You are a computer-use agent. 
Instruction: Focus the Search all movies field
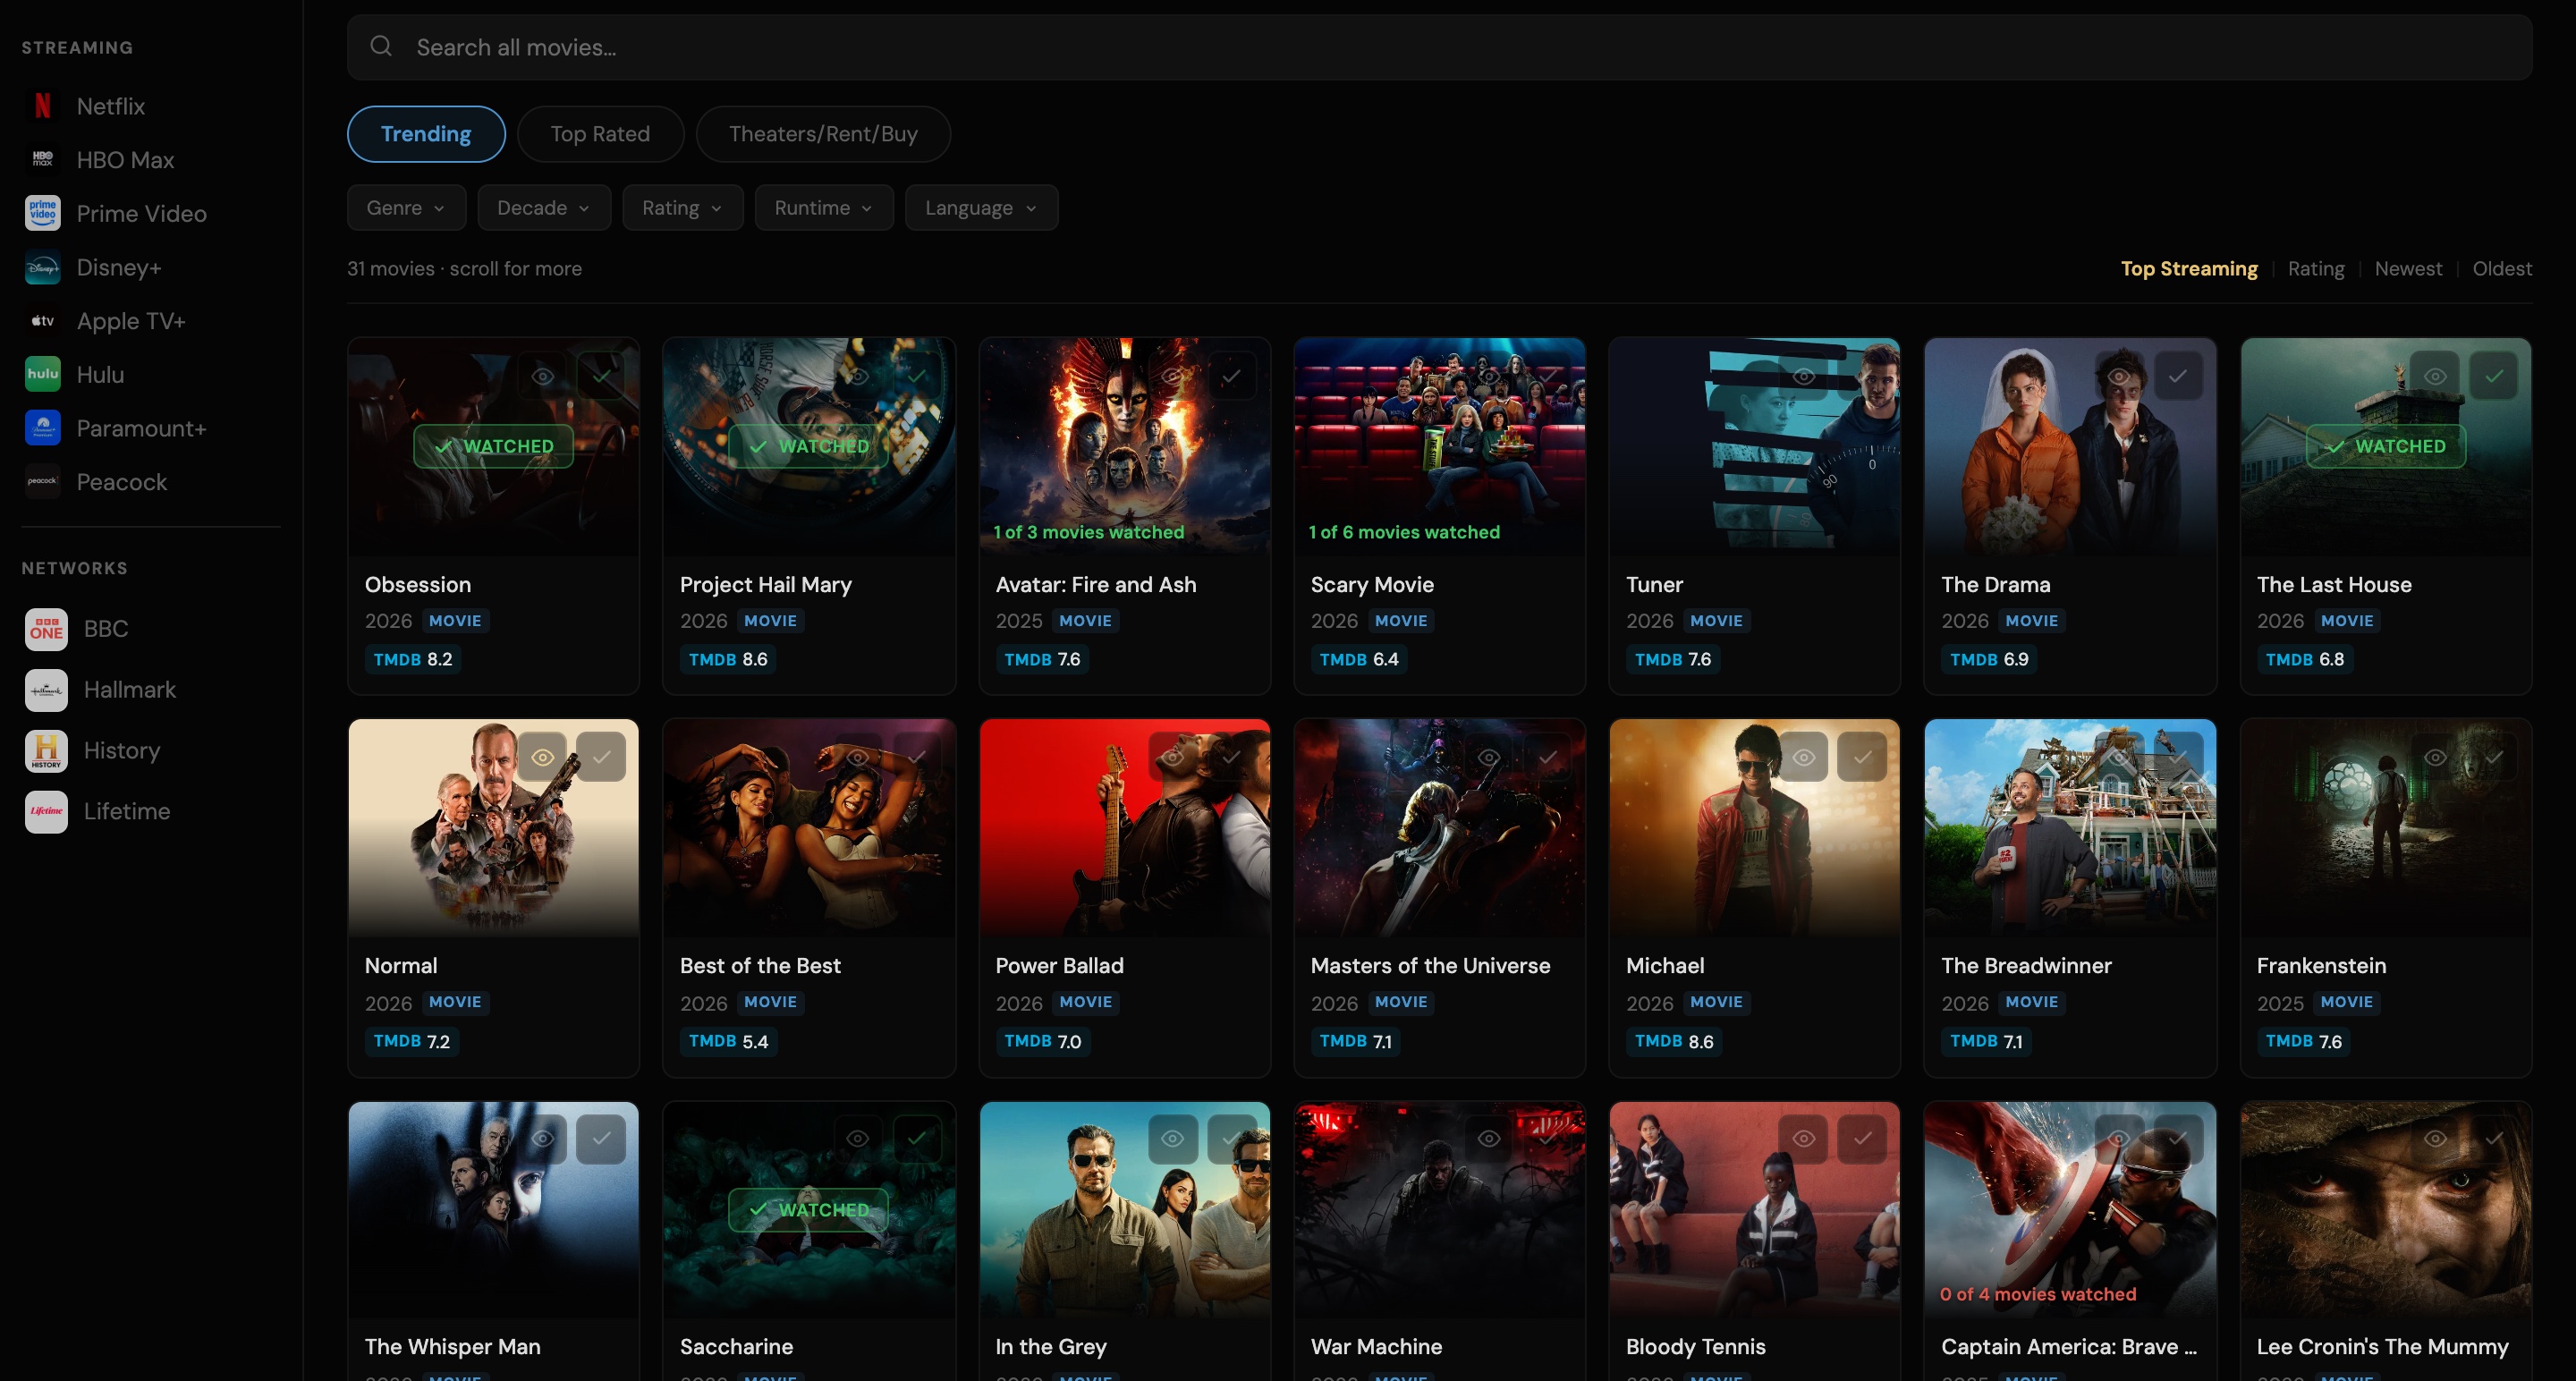tap(1439, 47)
